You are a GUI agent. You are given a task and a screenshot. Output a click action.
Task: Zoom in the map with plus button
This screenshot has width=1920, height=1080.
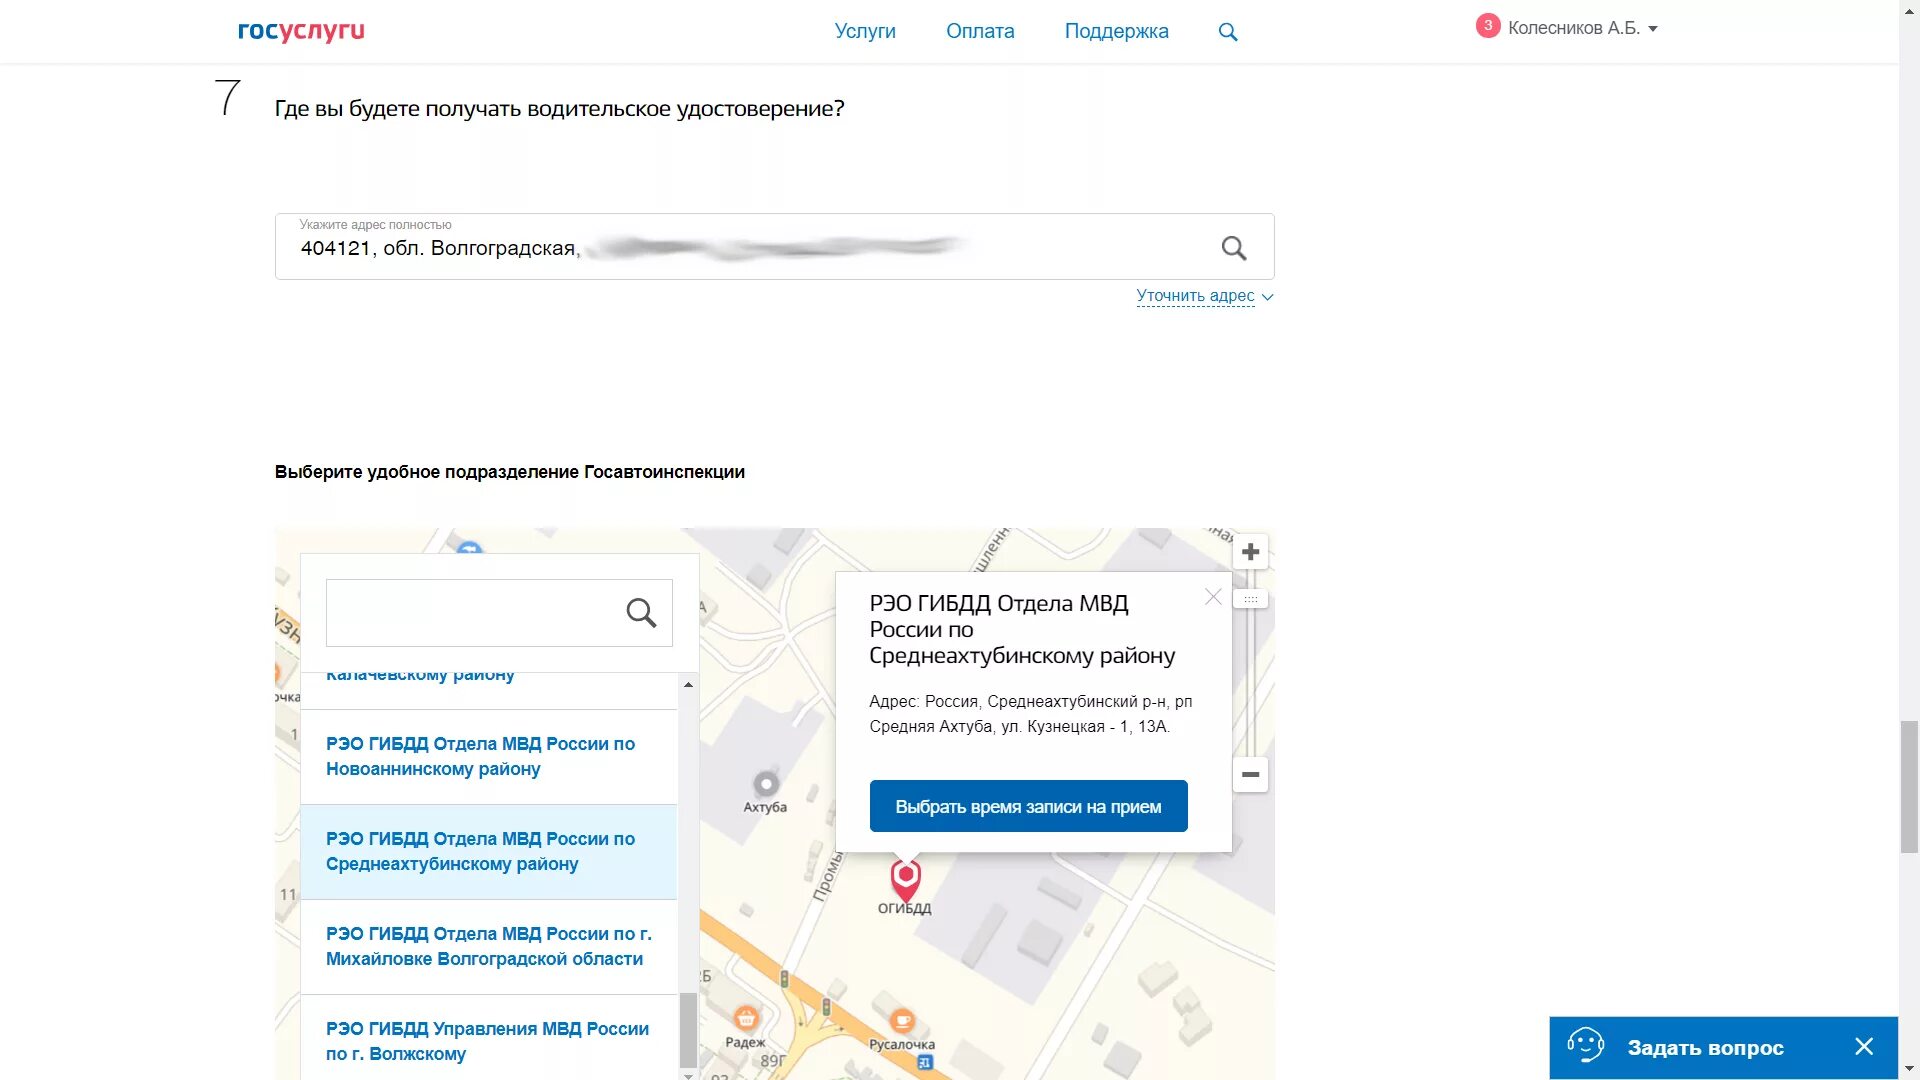tap(1250, 552)
